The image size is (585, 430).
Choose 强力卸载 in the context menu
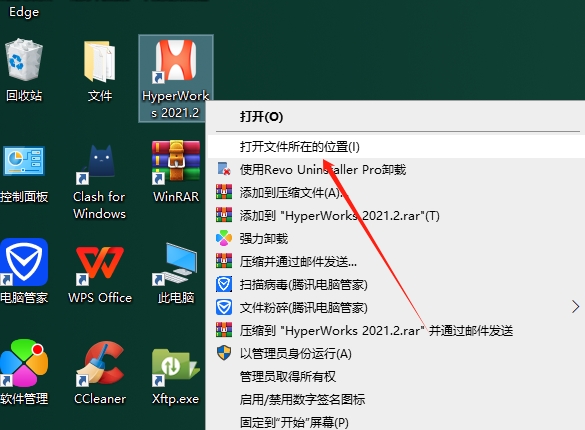[x=395, y=239]
